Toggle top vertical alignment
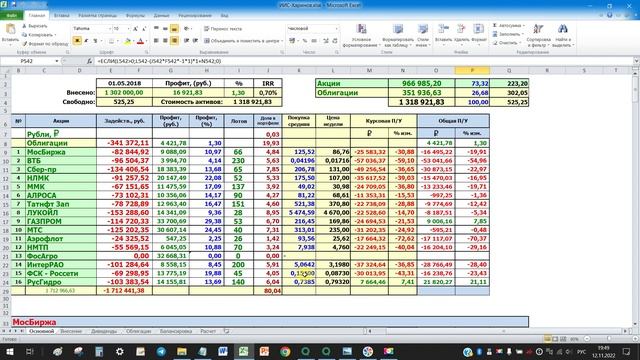Viewport: 640px width, 360px height. 156,29
